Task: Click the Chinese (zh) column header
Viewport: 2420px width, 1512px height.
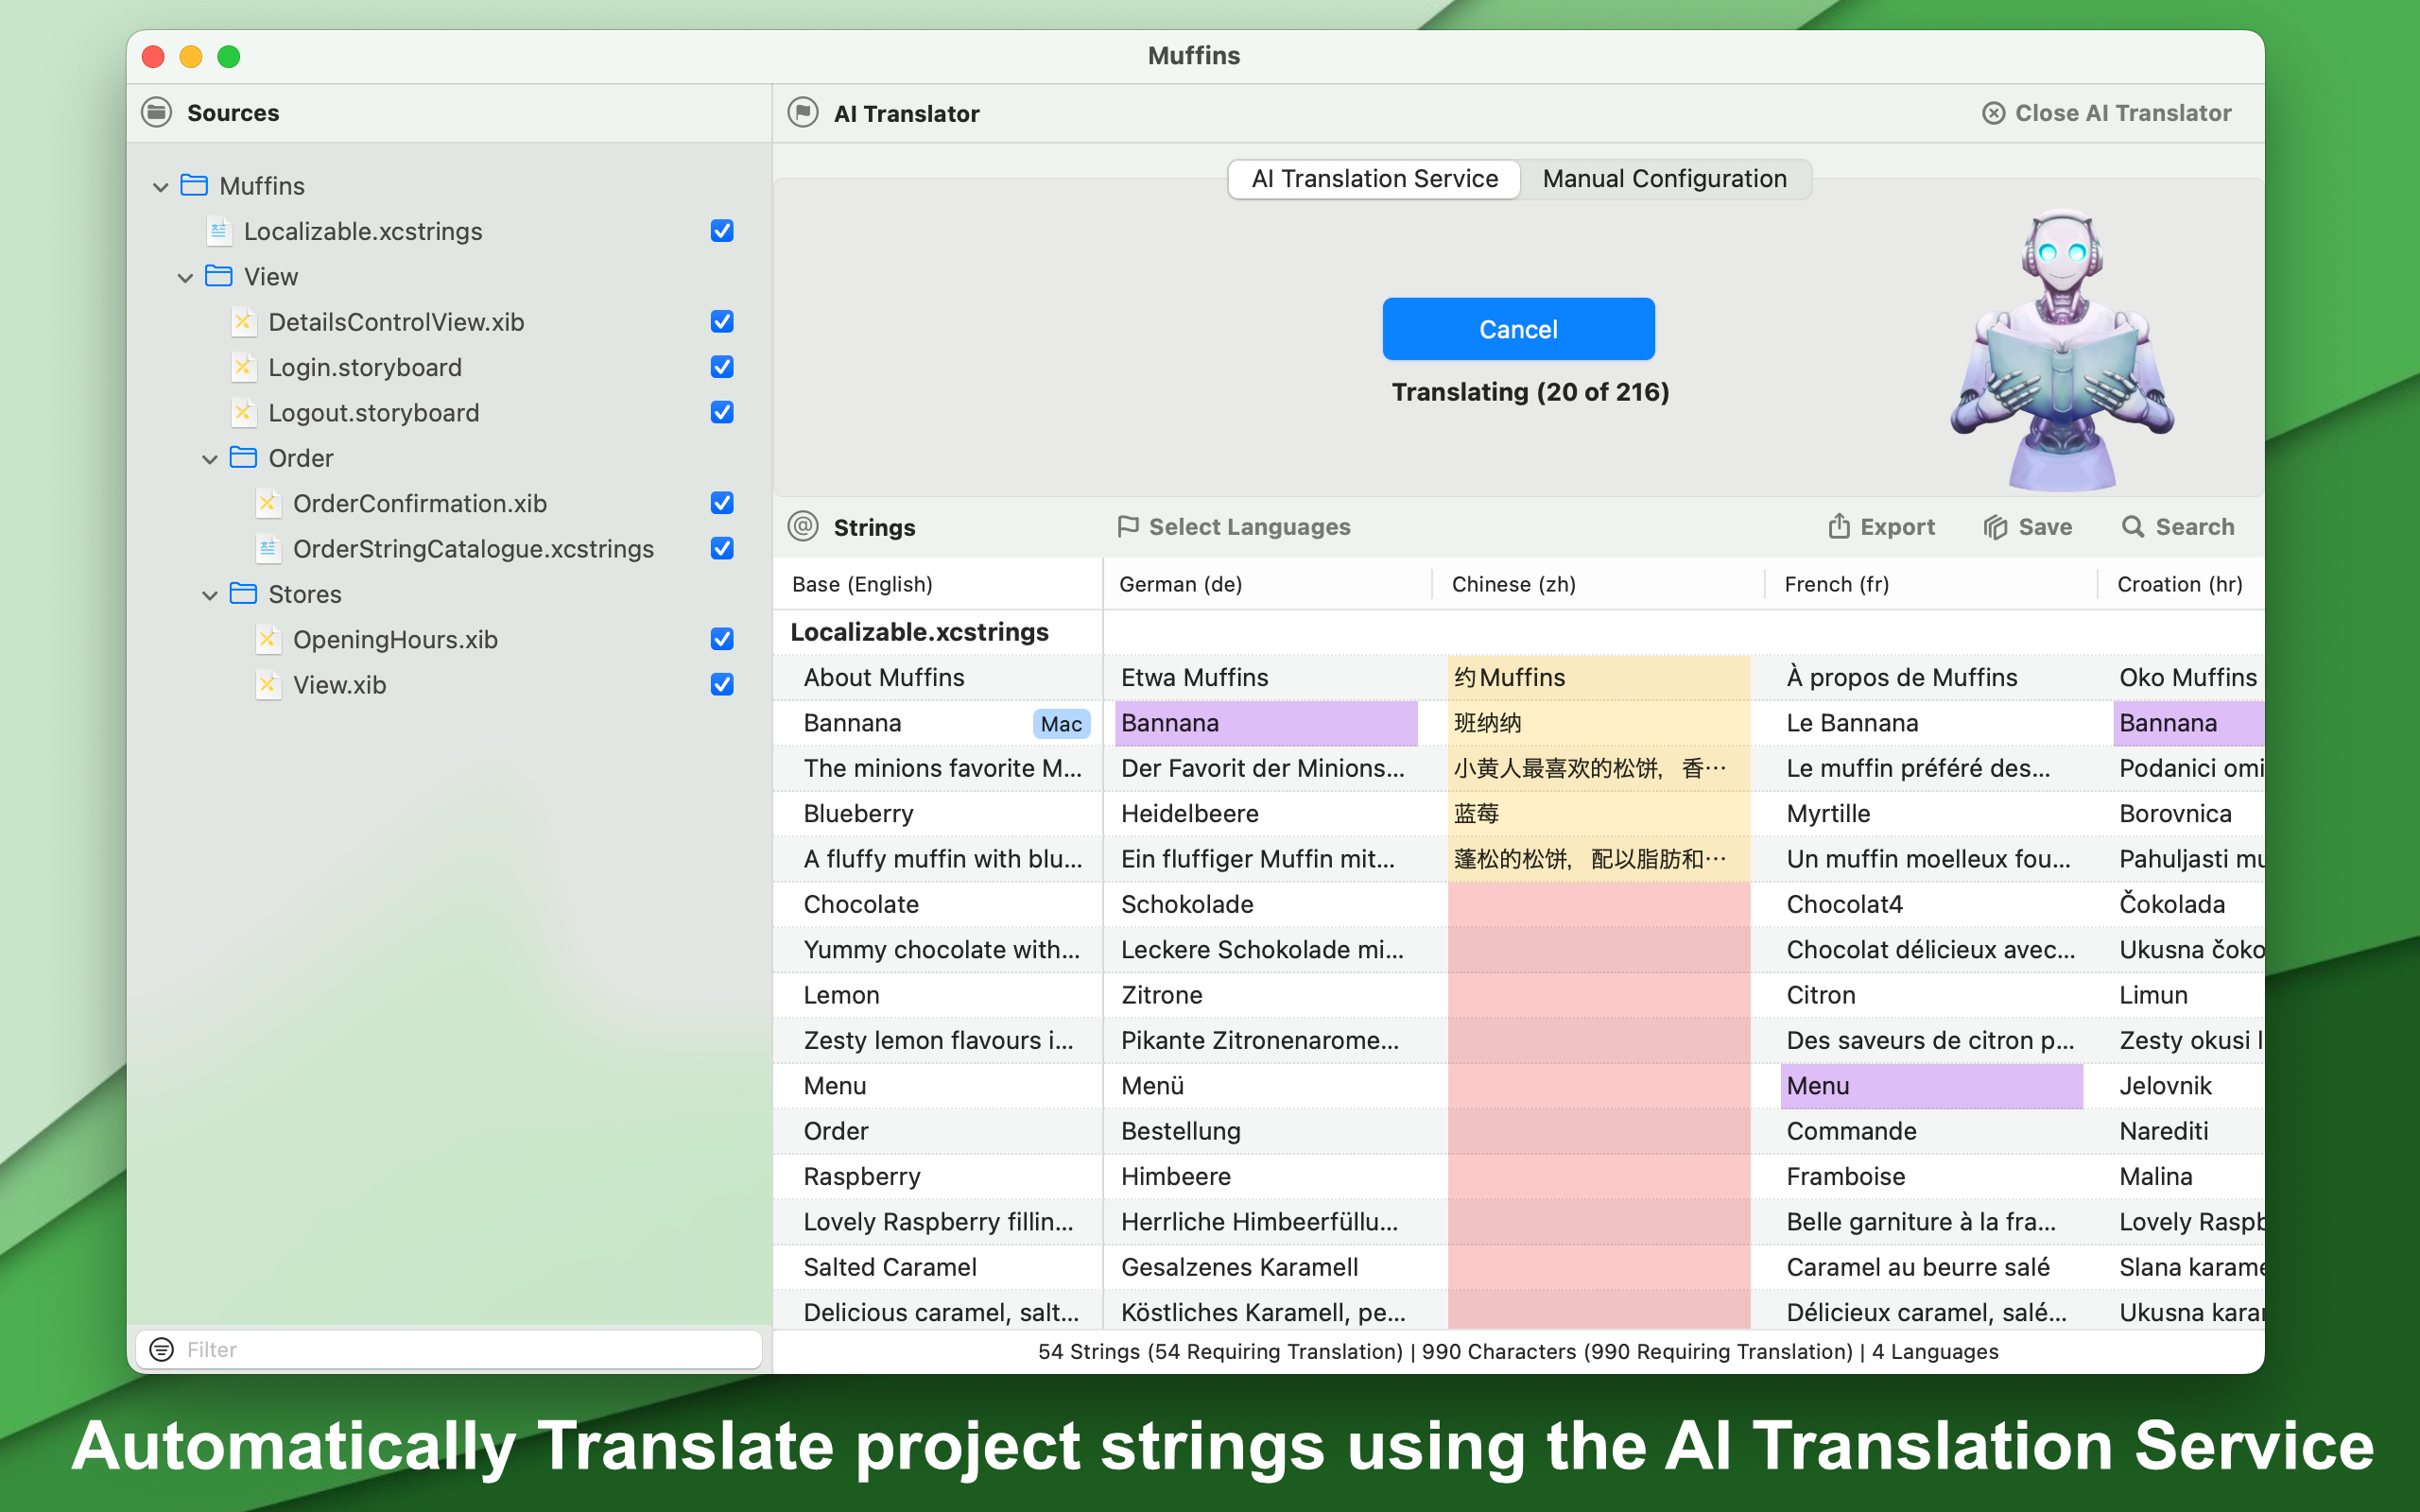Action: (x=1598, y=584)
